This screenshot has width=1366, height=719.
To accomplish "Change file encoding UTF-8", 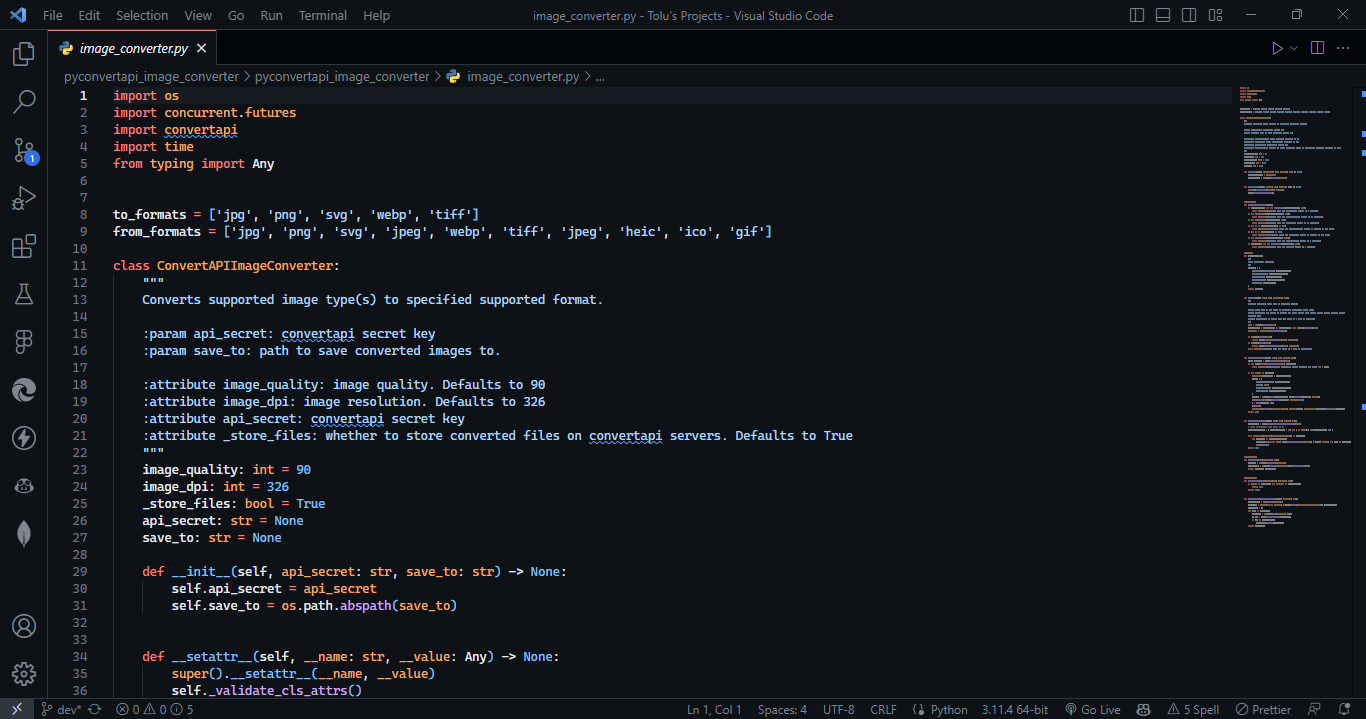I will coord(838,709).
